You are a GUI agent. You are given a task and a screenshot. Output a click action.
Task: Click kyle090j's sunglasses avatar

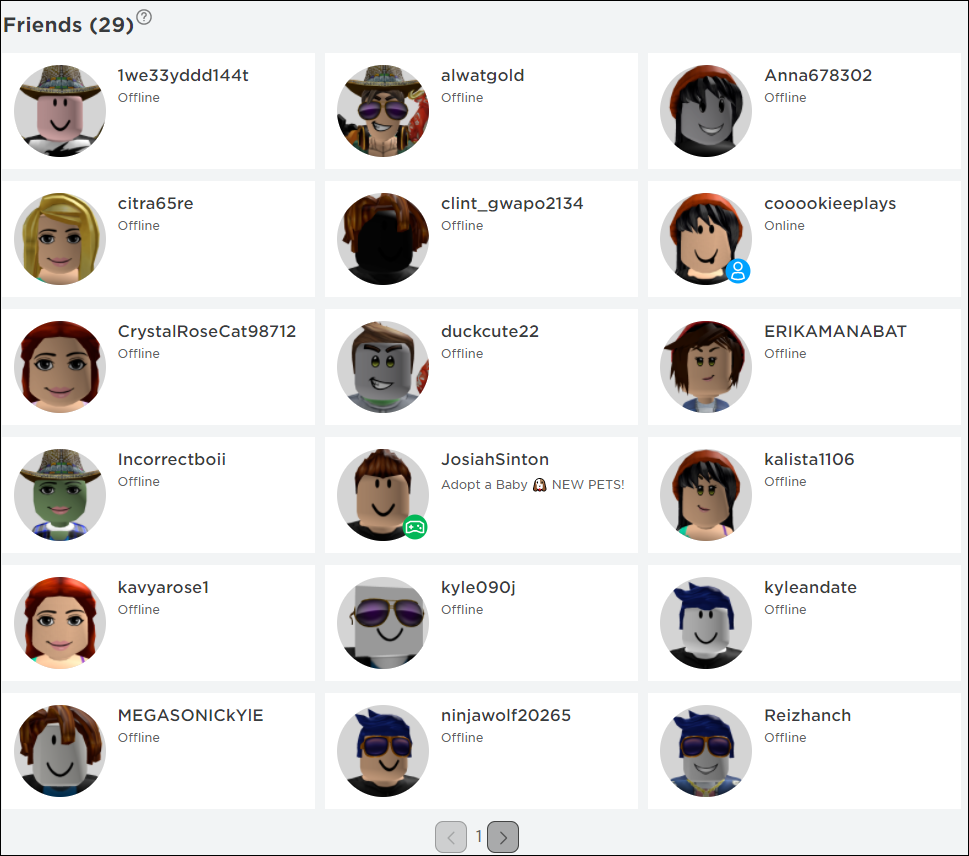383,622
